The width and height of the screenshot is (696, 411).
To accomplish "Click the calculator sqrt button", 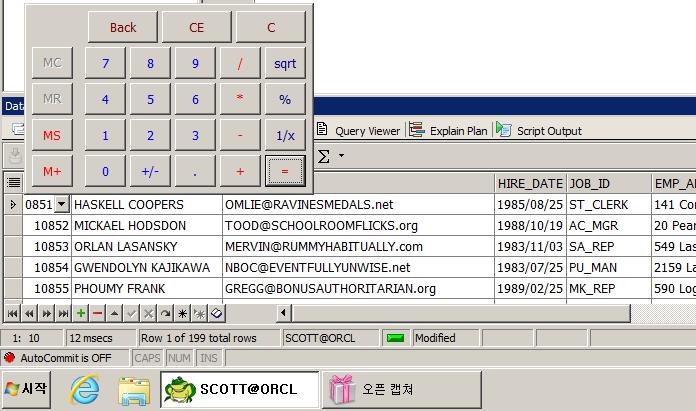I will (x=285, y=63).
